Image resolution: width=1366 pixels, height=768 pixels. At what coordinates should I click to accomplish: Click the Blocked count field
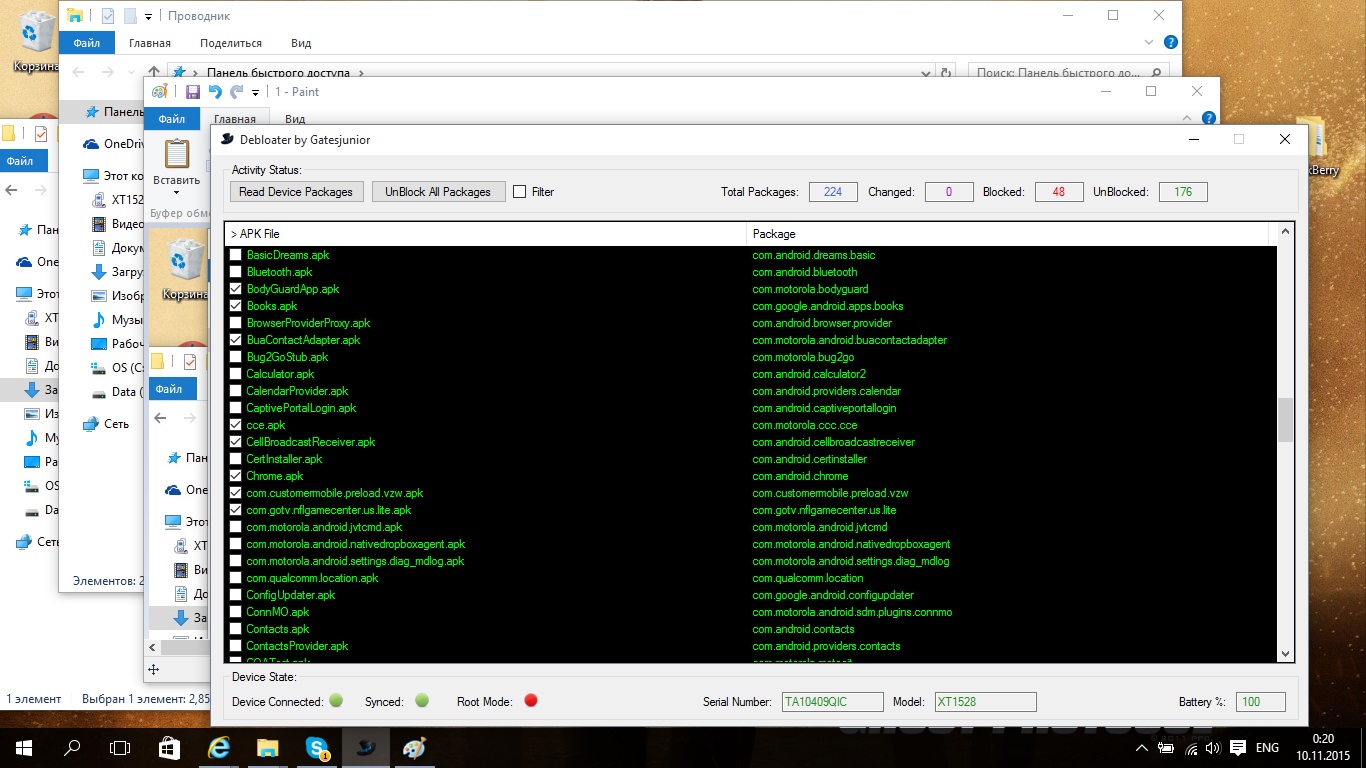1059,192
